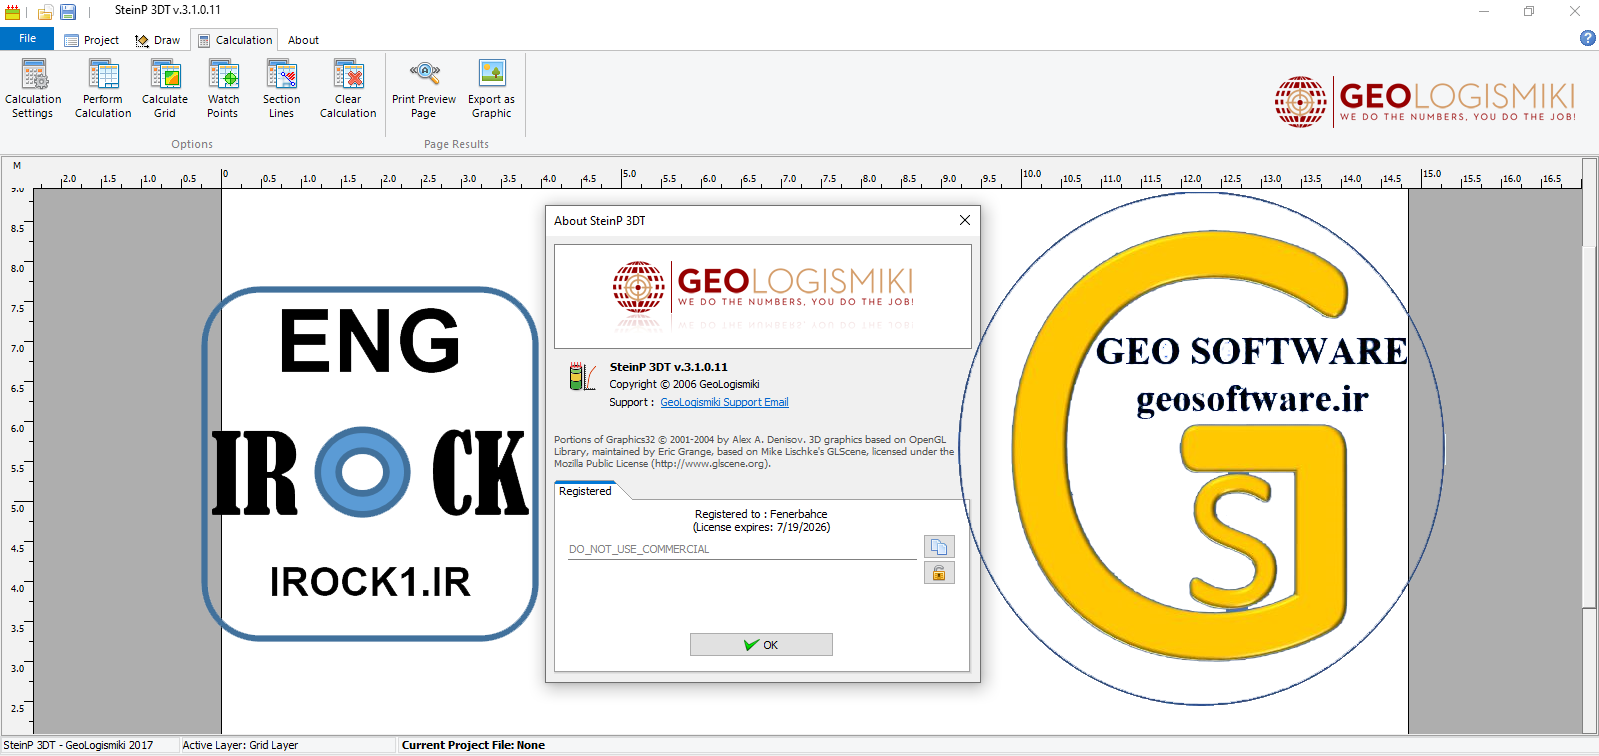
Task: Click 'Active Layer: Grid Layer' status text
Action: (240, 745)
